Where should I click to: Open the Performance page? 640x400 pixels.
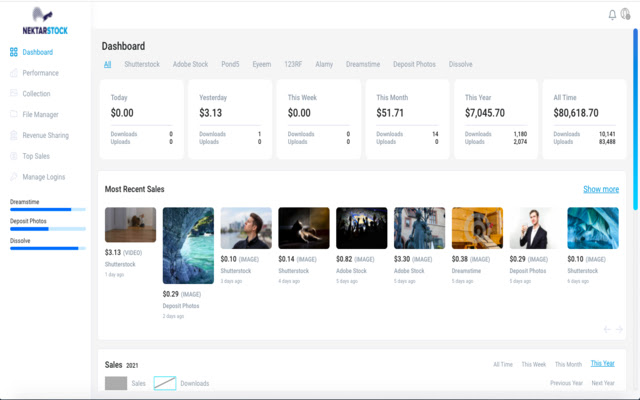[x=40, y=73]
